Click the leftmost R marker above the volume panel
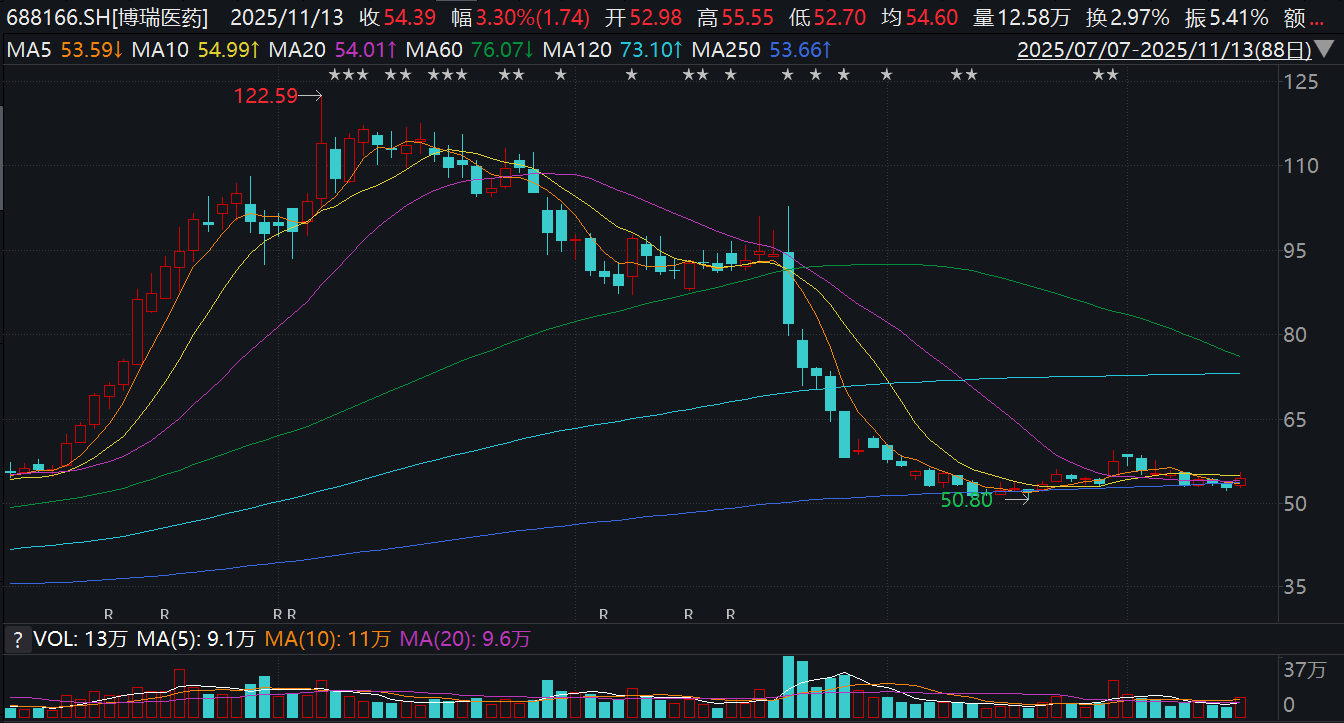Viewport: 1344px width, 723px height. click(x=110, y=613)
